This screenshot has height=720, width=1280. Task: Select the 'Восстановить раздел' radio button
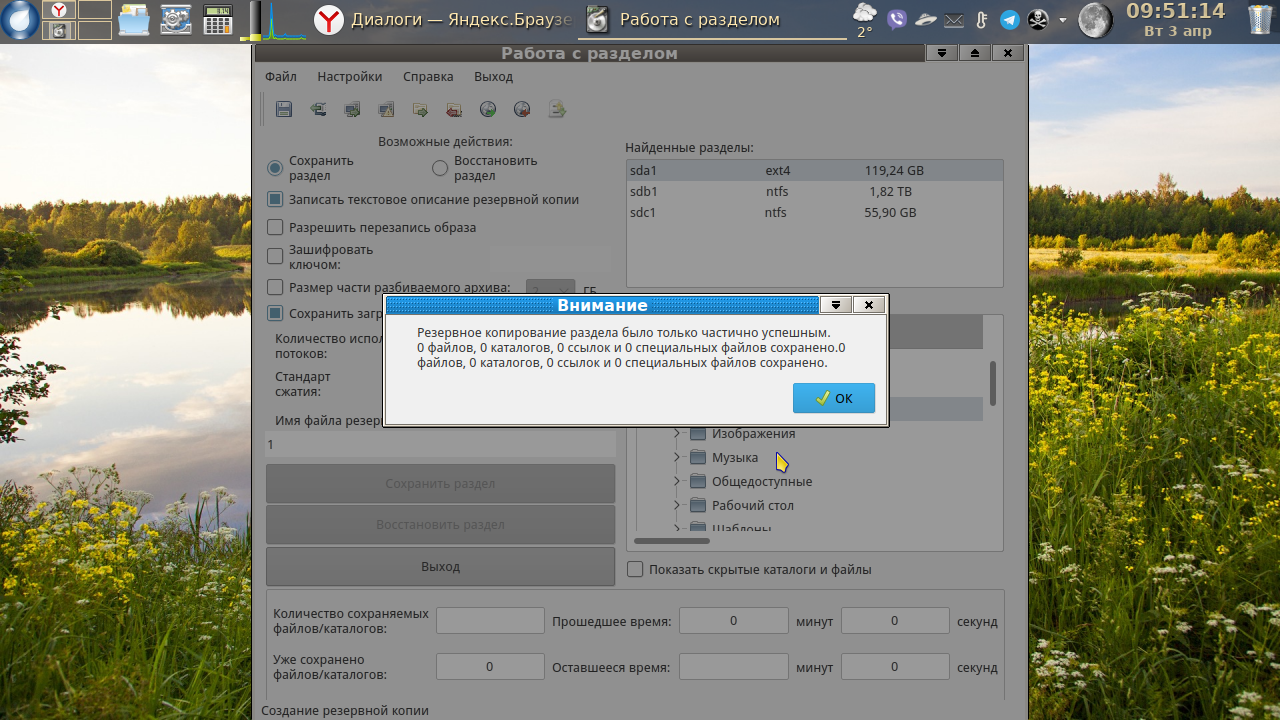440,168
